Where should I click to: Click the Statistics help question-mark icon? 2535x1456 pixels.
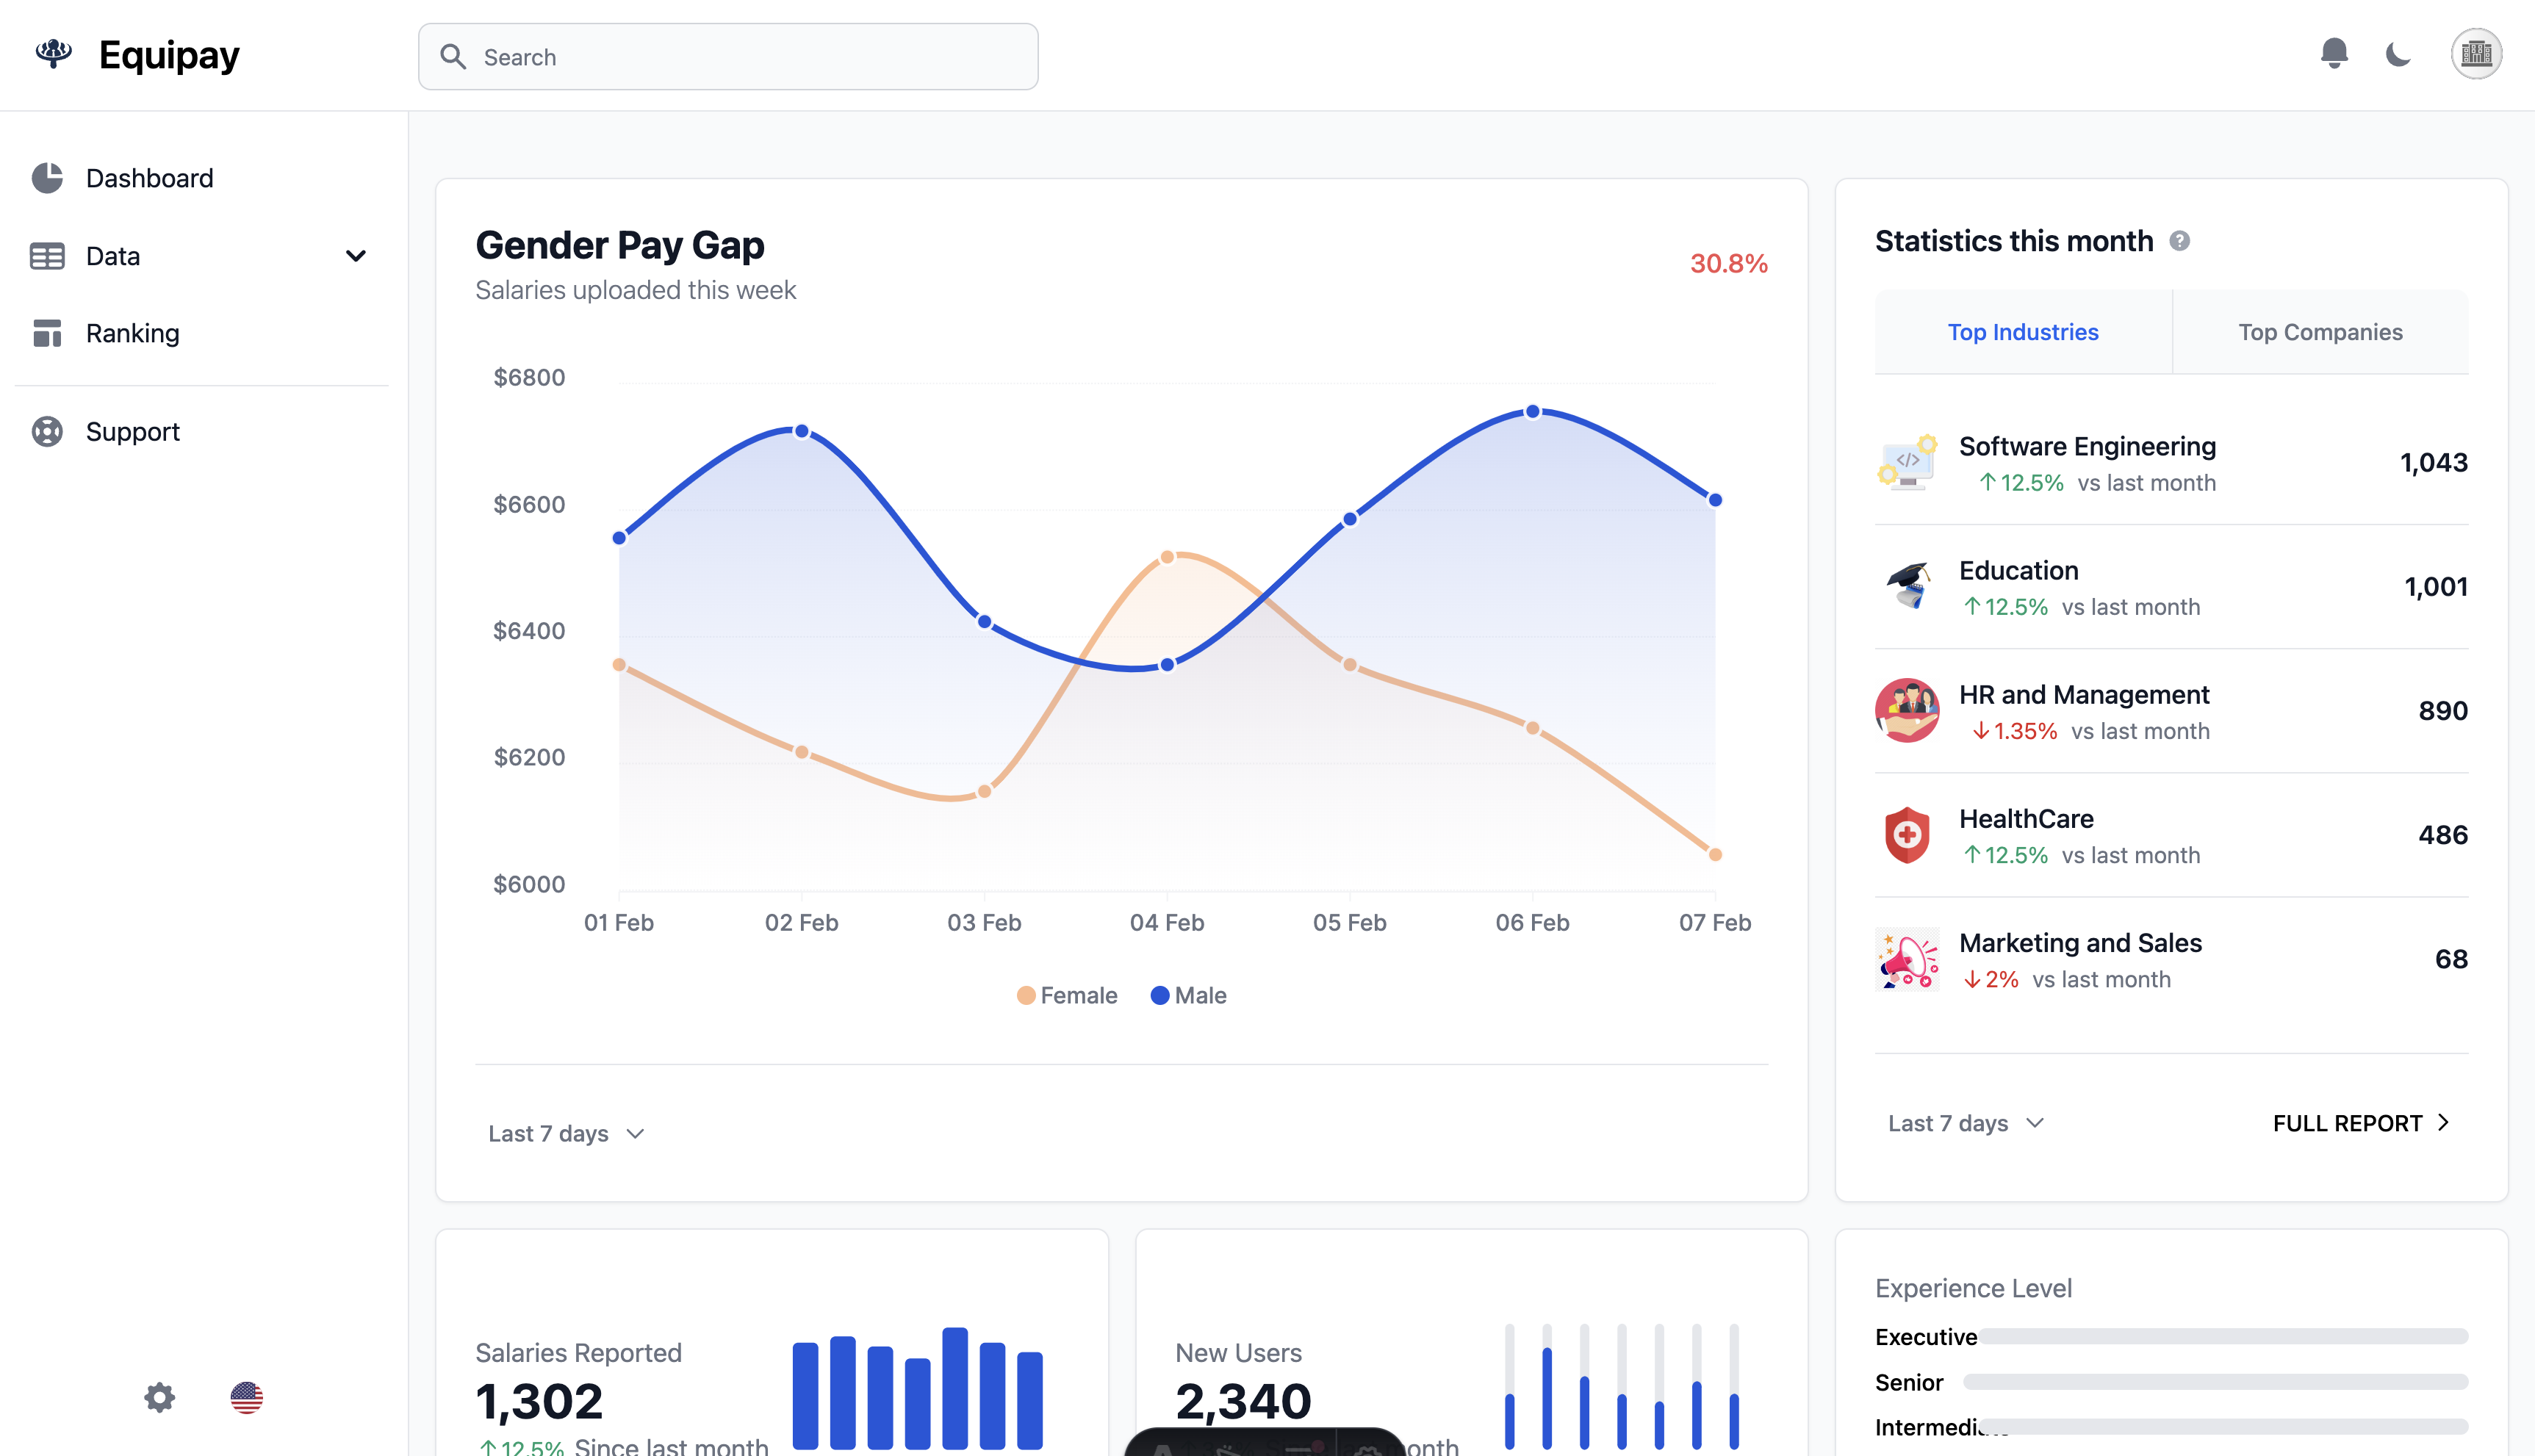point(2179,241)
